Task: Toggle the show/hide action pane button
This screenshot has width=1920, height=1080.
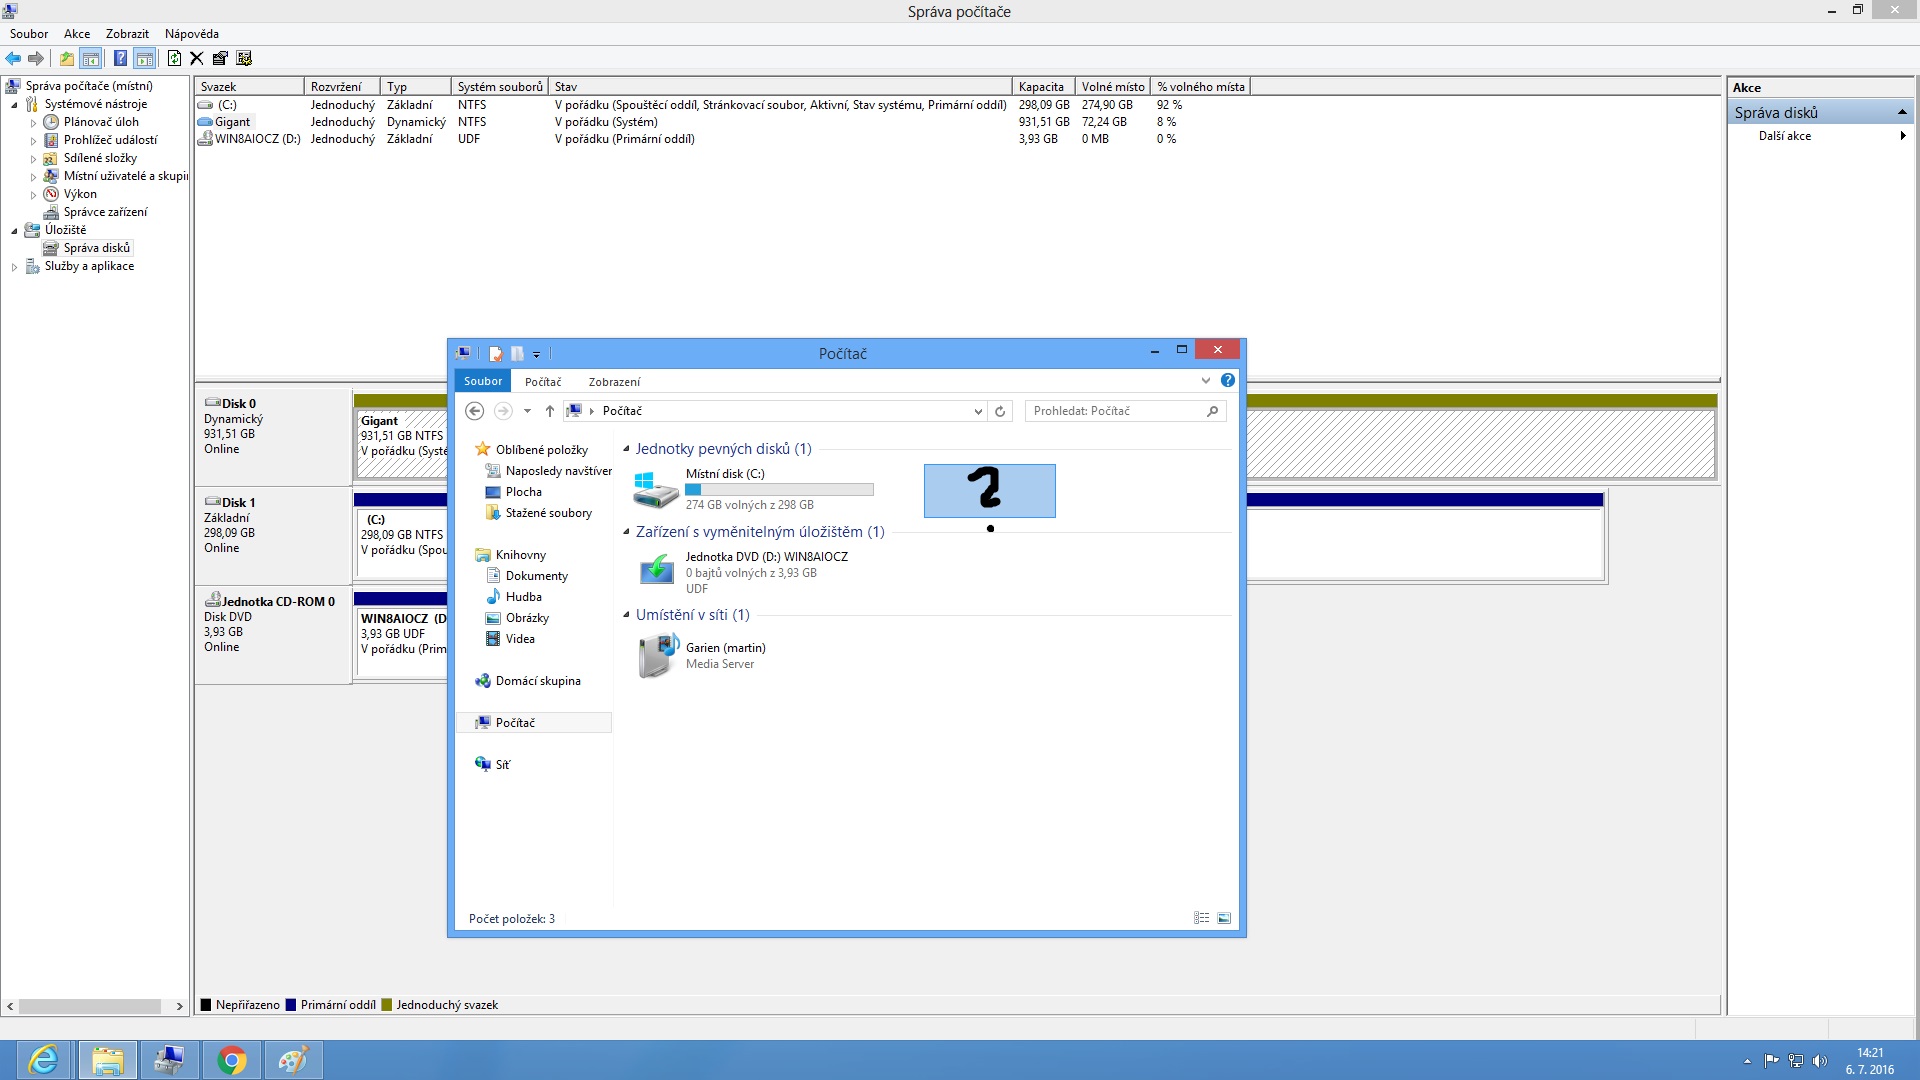Action: tap(145, 58)
